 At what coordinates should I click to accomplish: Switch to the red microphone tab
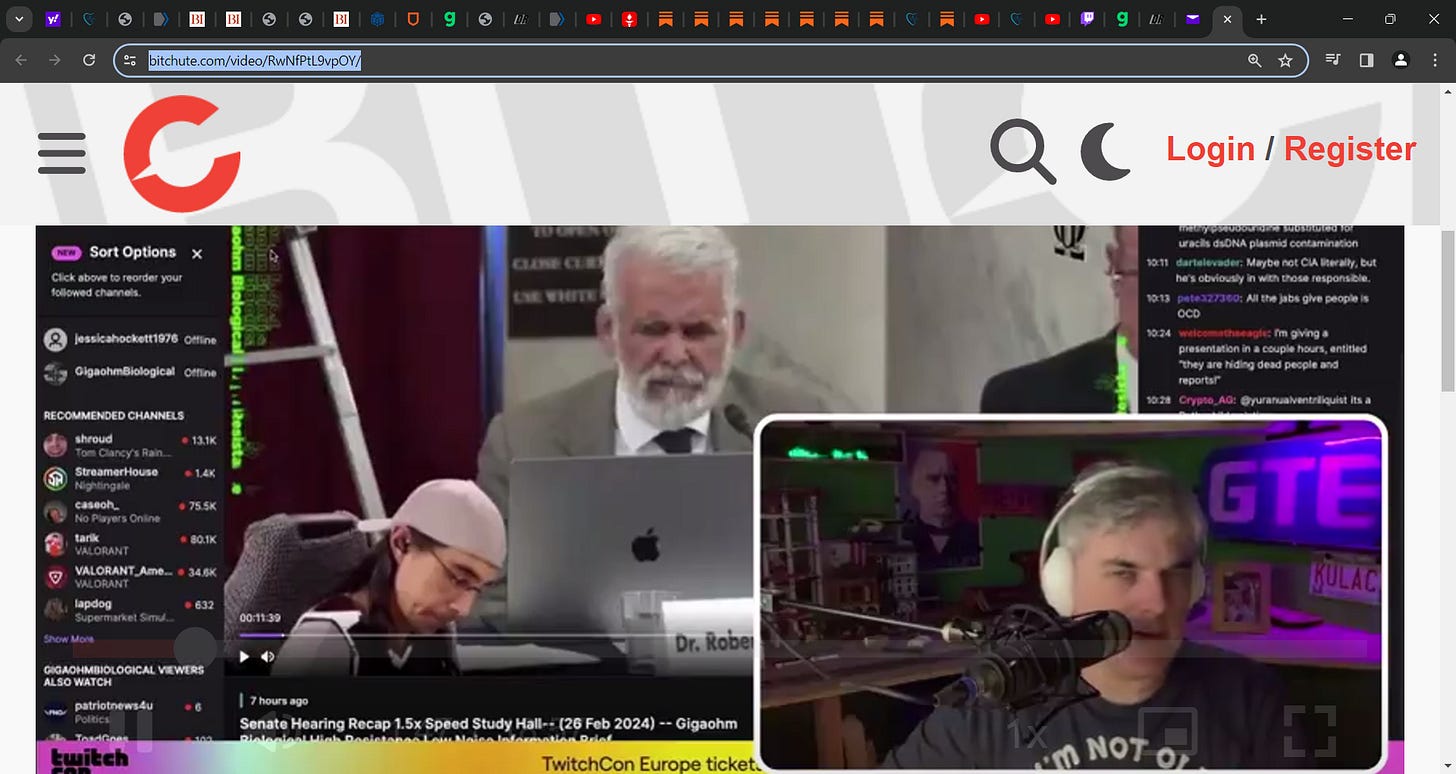[629, 19]
